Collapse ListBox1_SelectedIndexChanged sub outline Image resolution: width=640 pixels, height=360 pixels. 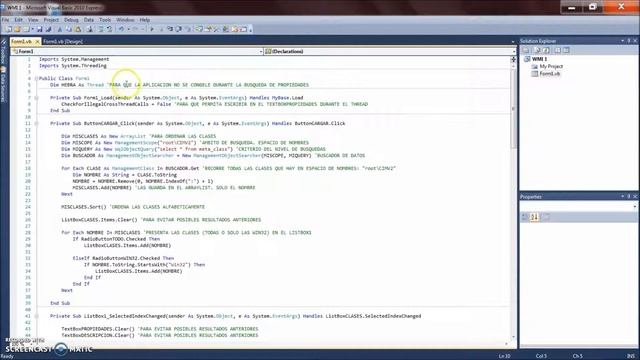(36, 316)
